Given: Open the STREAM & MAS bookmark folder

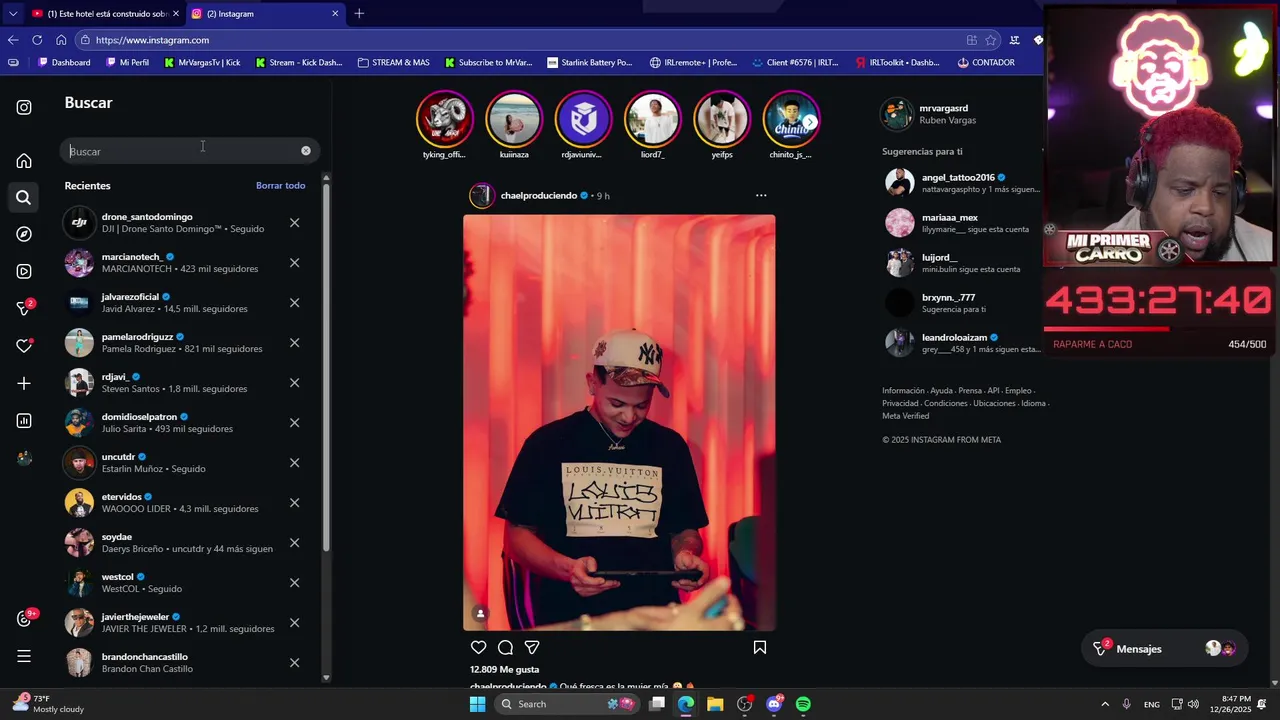Looking at the screenshot, I should (x=393, y=62).
